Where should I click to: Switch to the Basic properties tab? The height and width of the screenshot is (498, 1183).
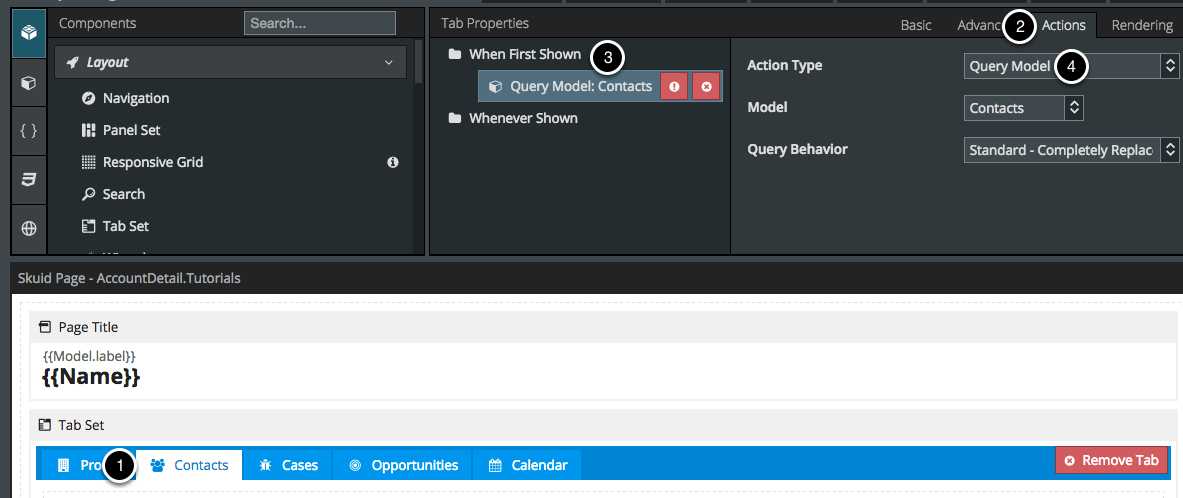[915, 25]
